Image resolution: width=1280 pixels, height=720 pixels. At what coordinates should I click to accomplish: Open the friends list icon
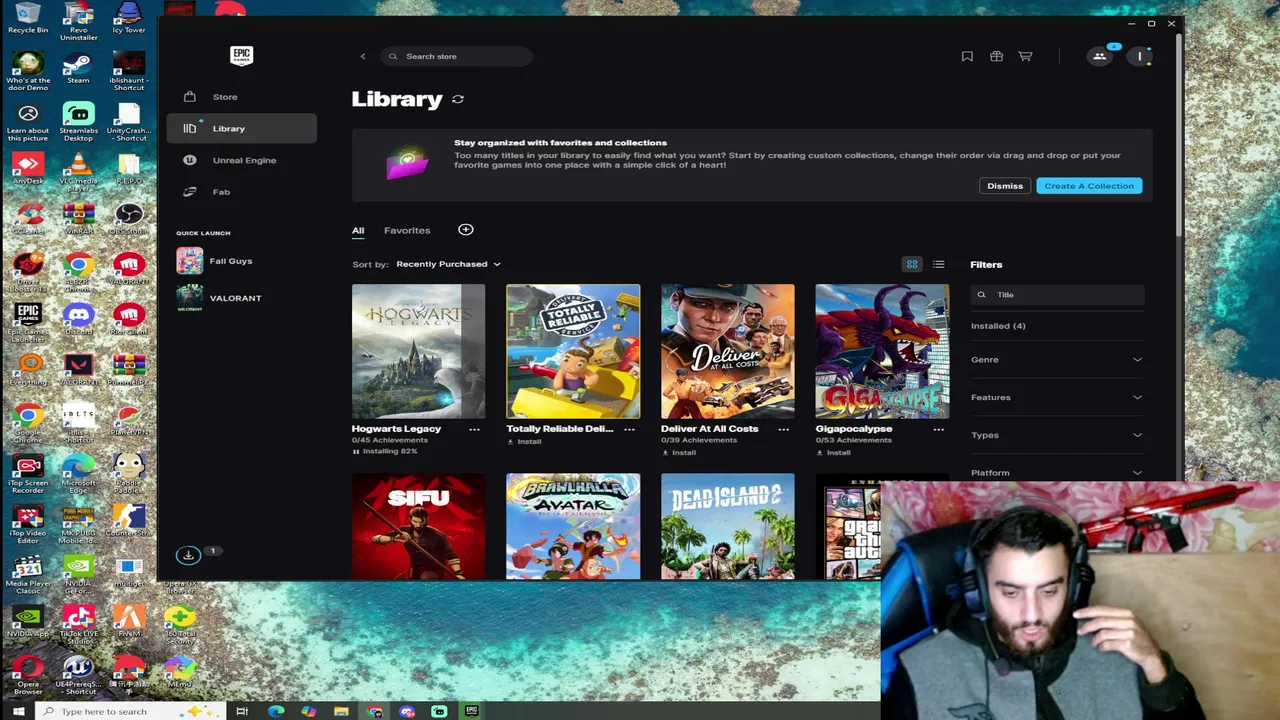click(1100, 56)
